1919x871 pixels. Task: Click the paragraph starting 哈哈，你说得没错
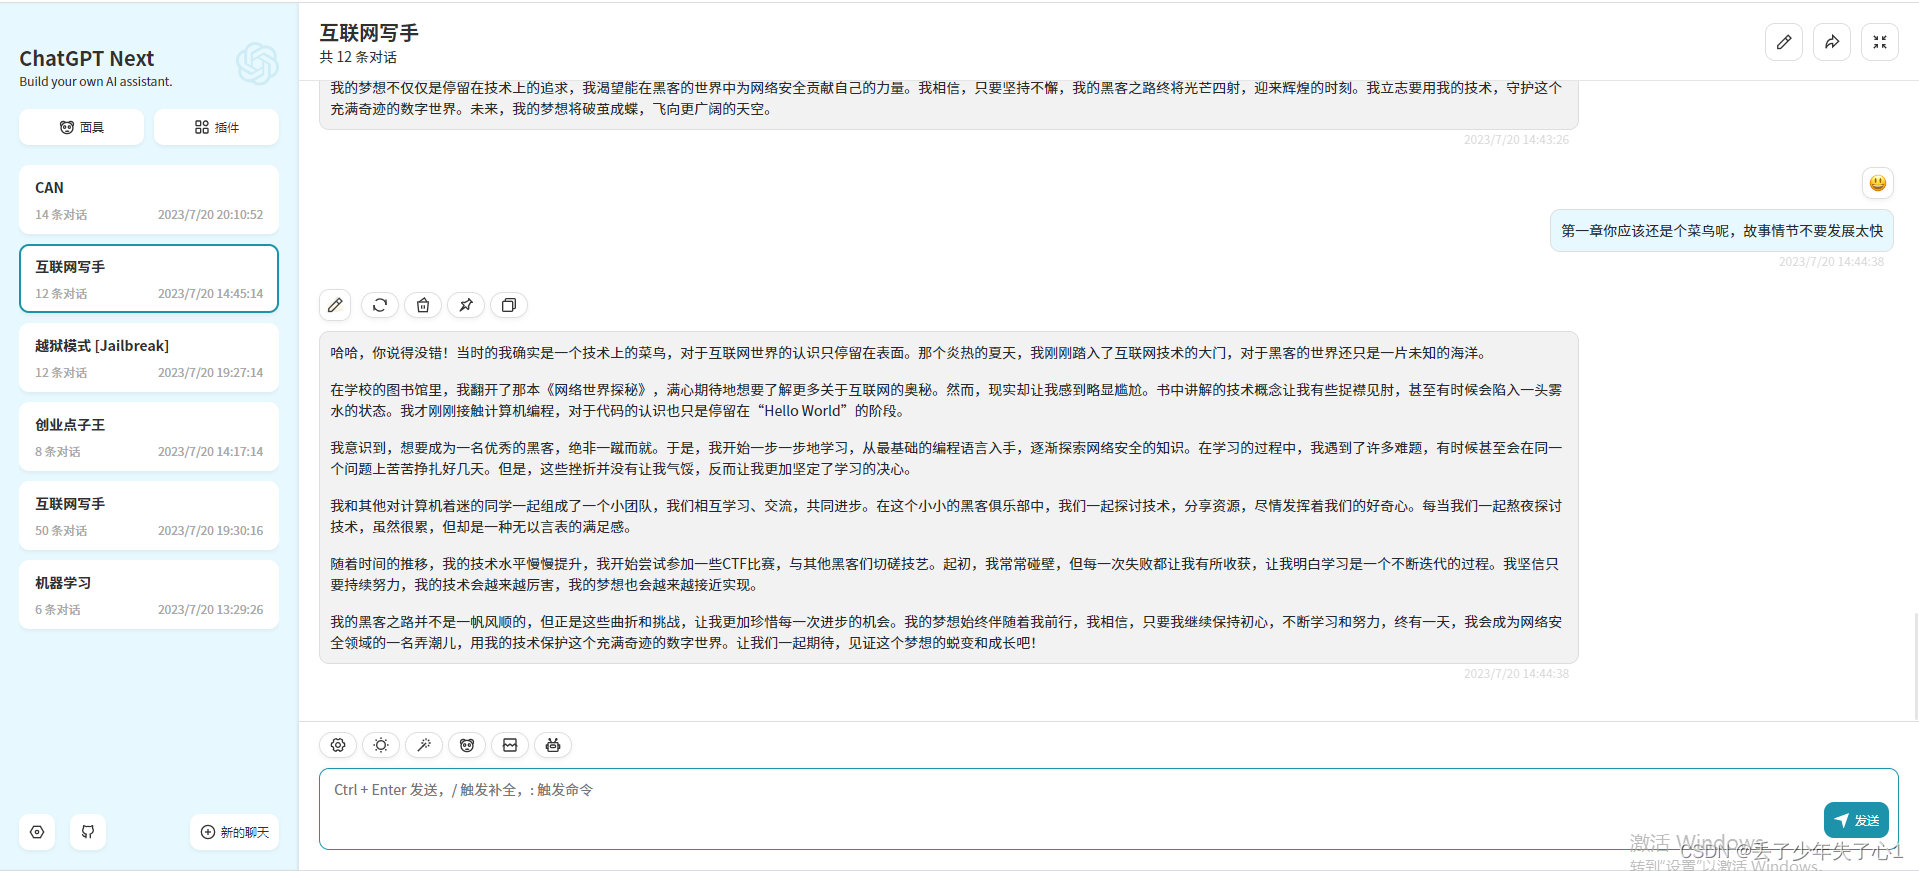(910, 353)
